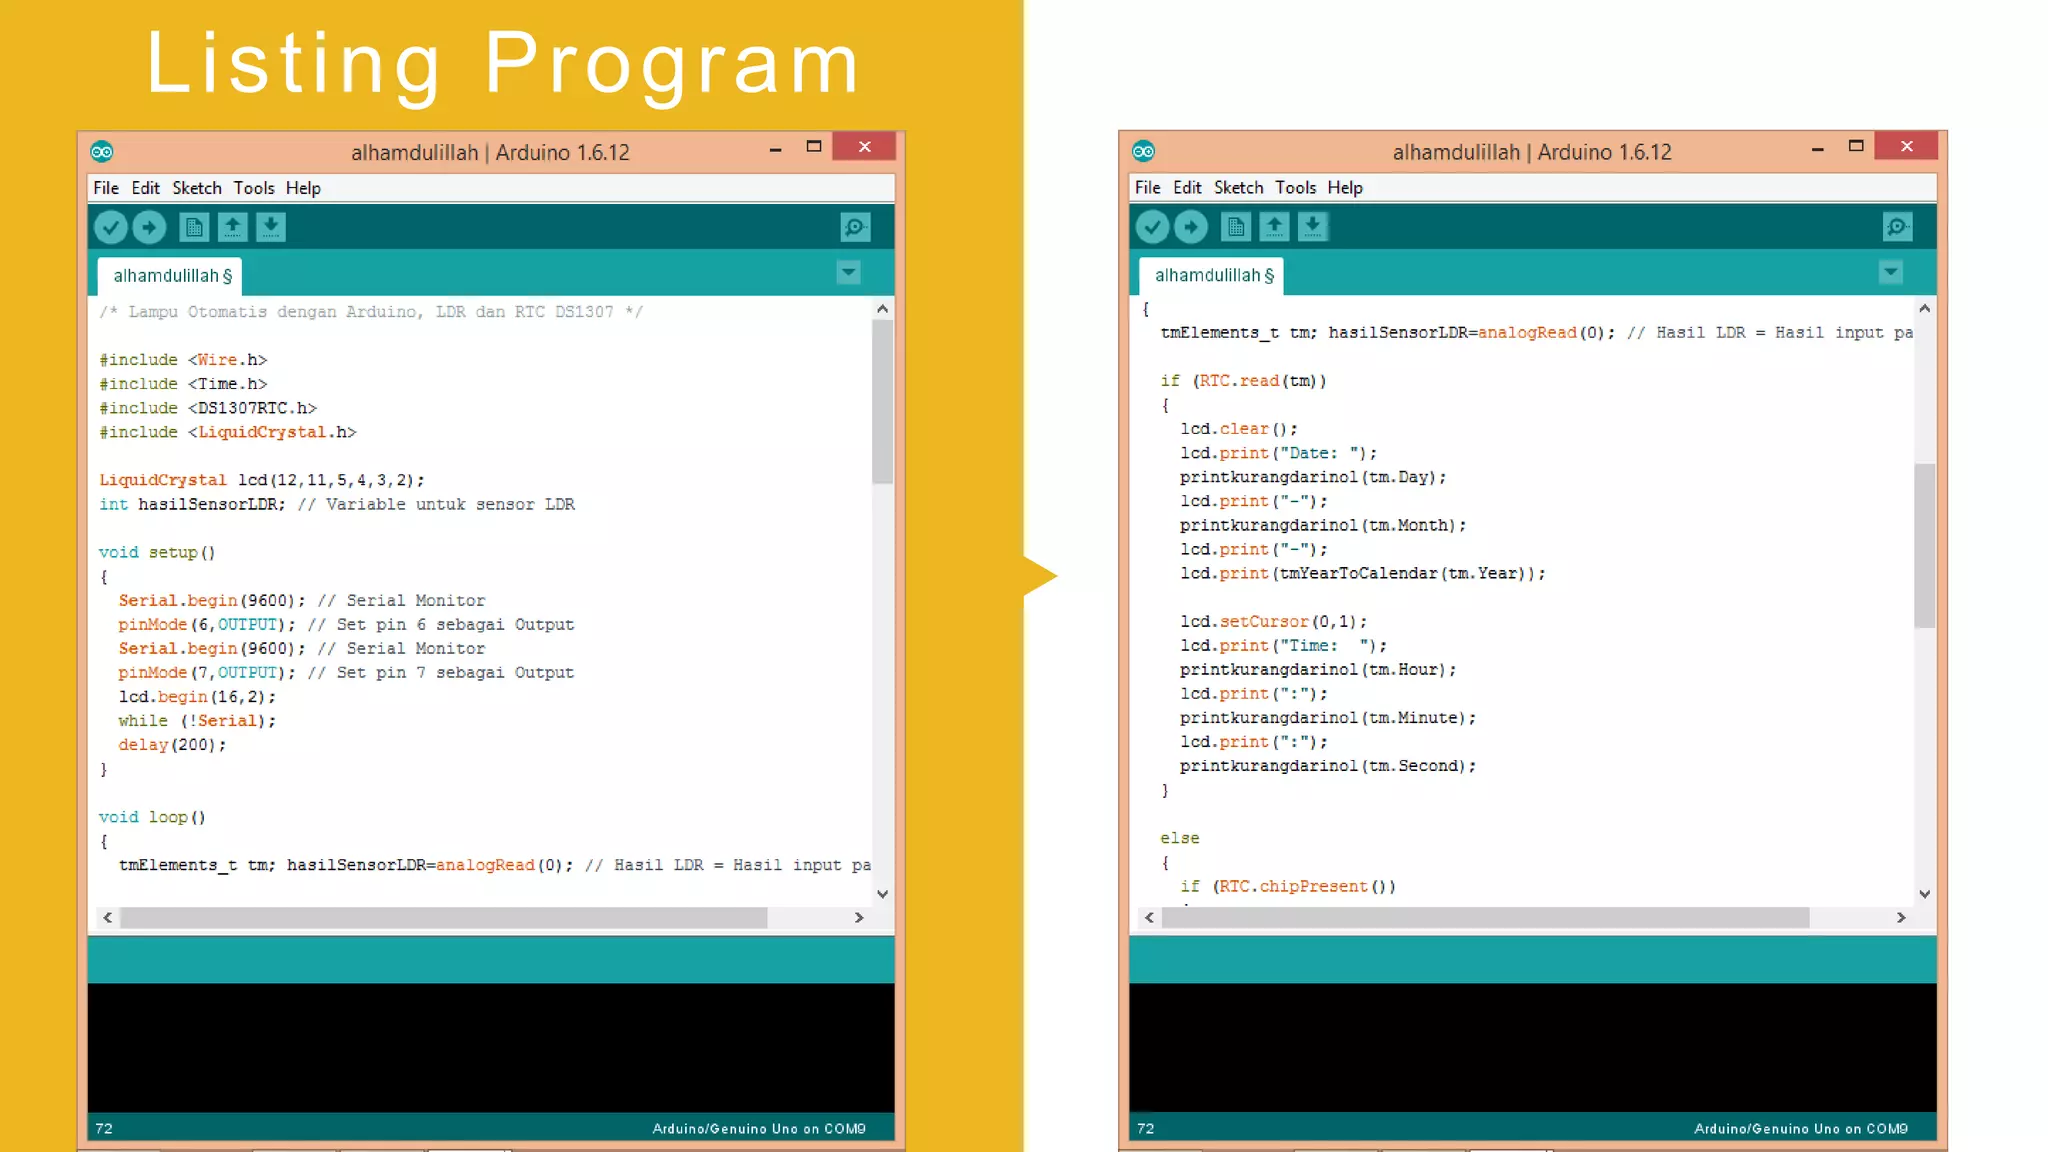Open Serial Monitor in right Arduino window
The width and height of the screenshot is (2048, 1152).
(x=1897, y=227)
